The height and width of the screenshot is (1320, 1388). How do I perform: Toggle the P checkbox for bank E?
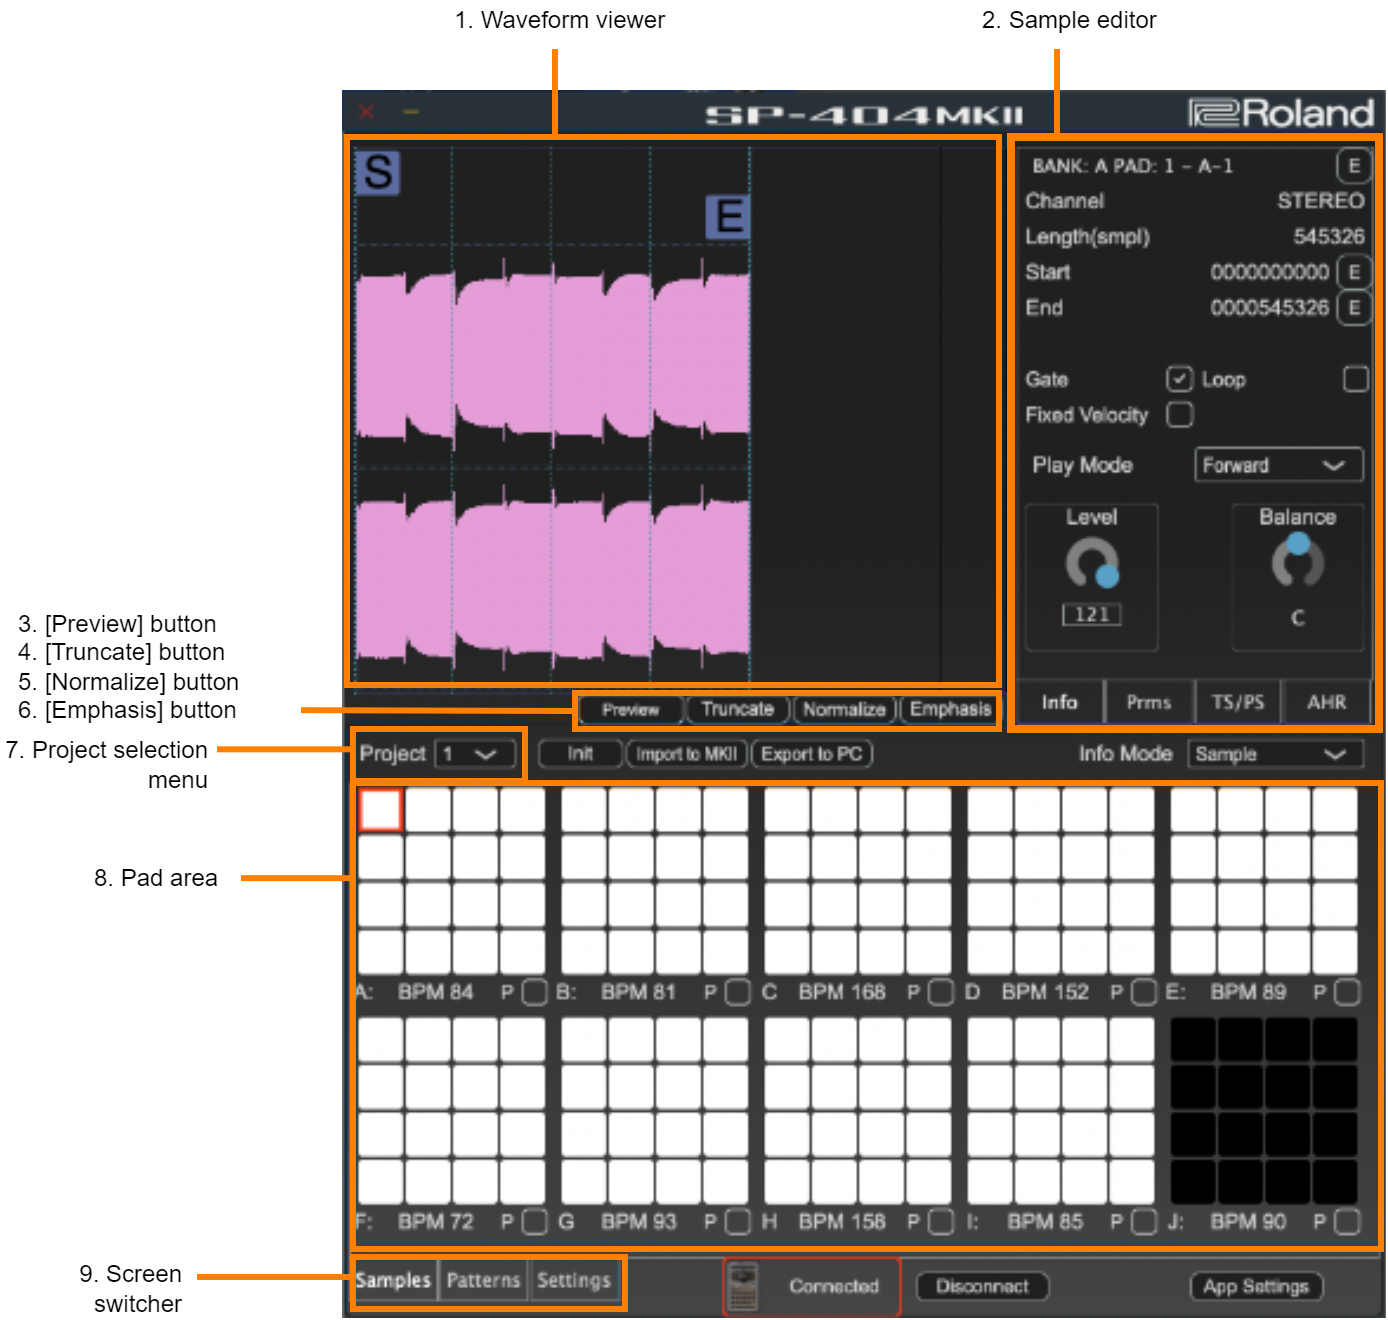[1347, 992]
